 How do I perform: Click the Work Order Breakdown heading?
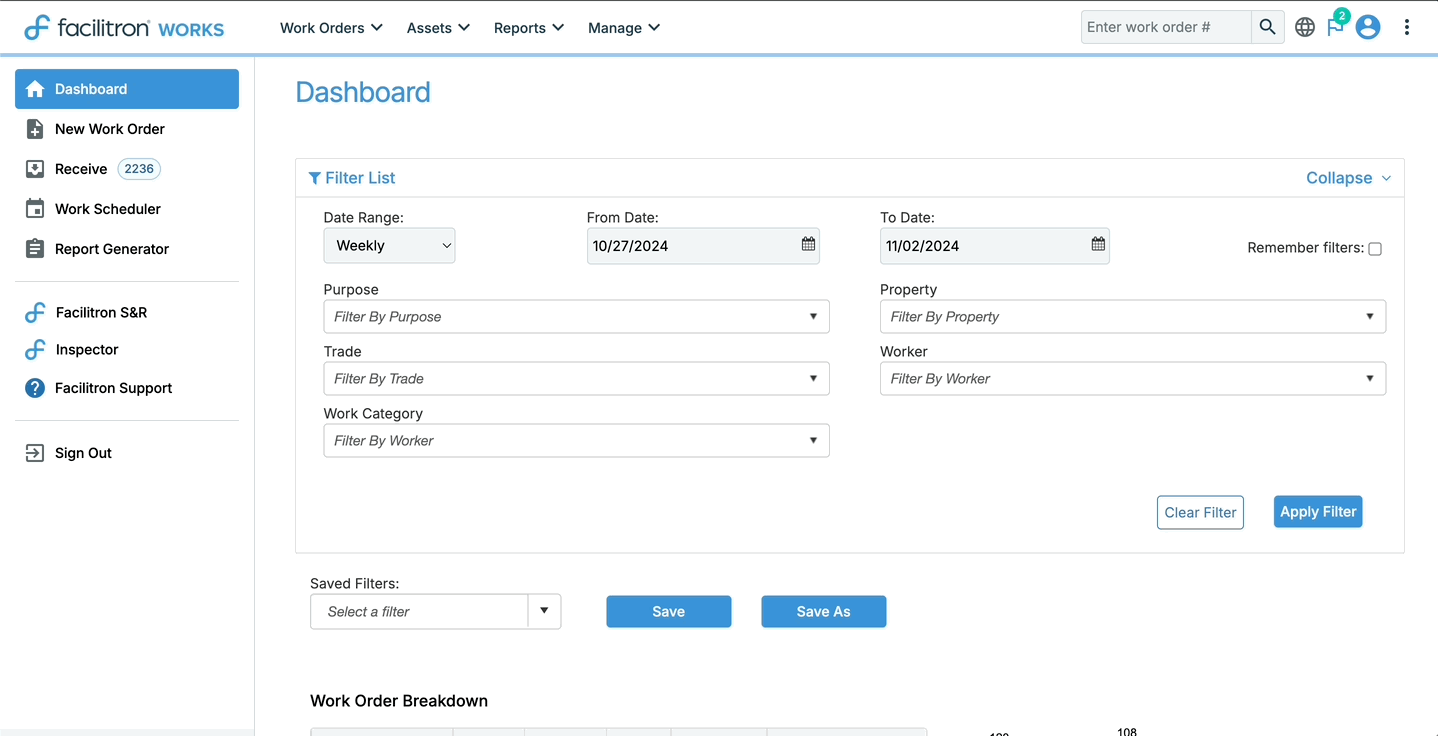coord(399,701)
